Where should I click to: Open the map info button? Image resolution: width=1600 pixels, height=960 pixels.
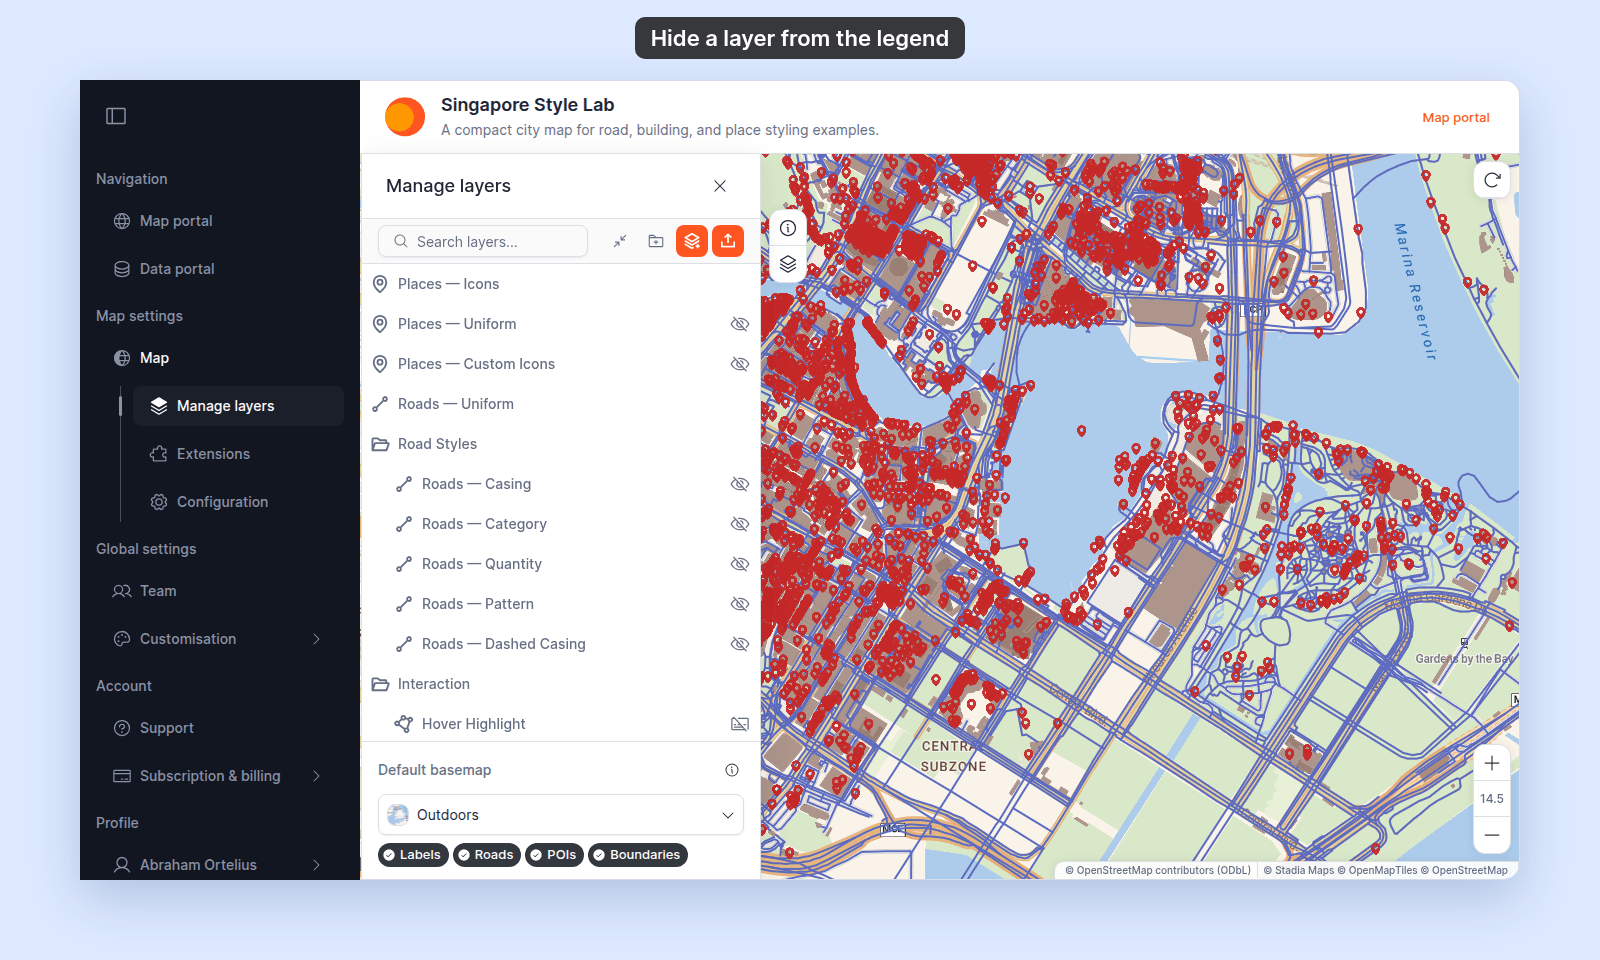tap(788, 228)
